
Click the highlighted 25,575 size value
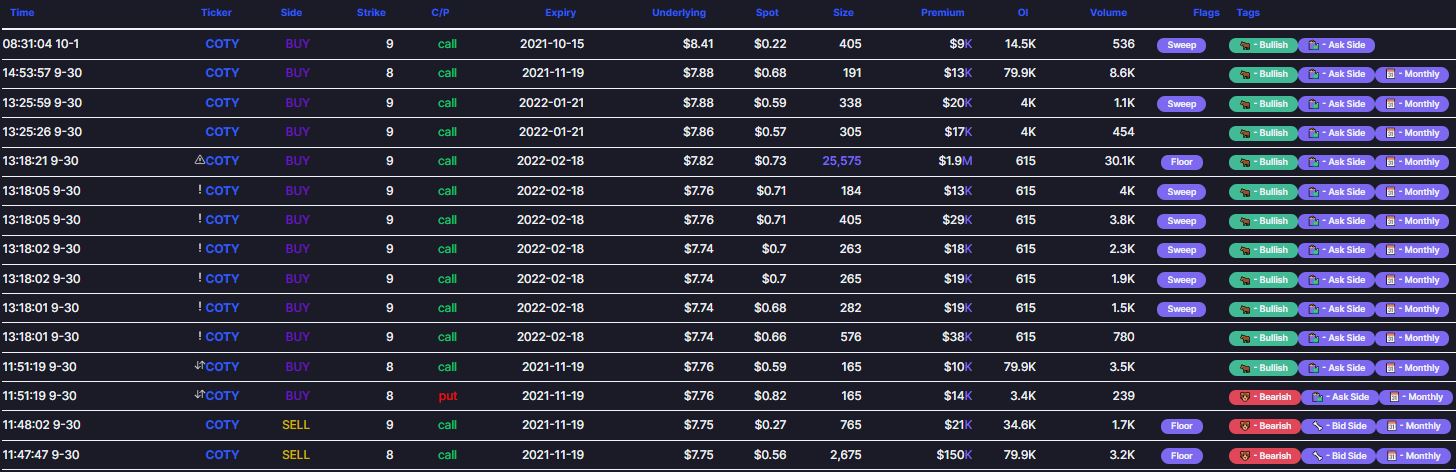[841, 161]
